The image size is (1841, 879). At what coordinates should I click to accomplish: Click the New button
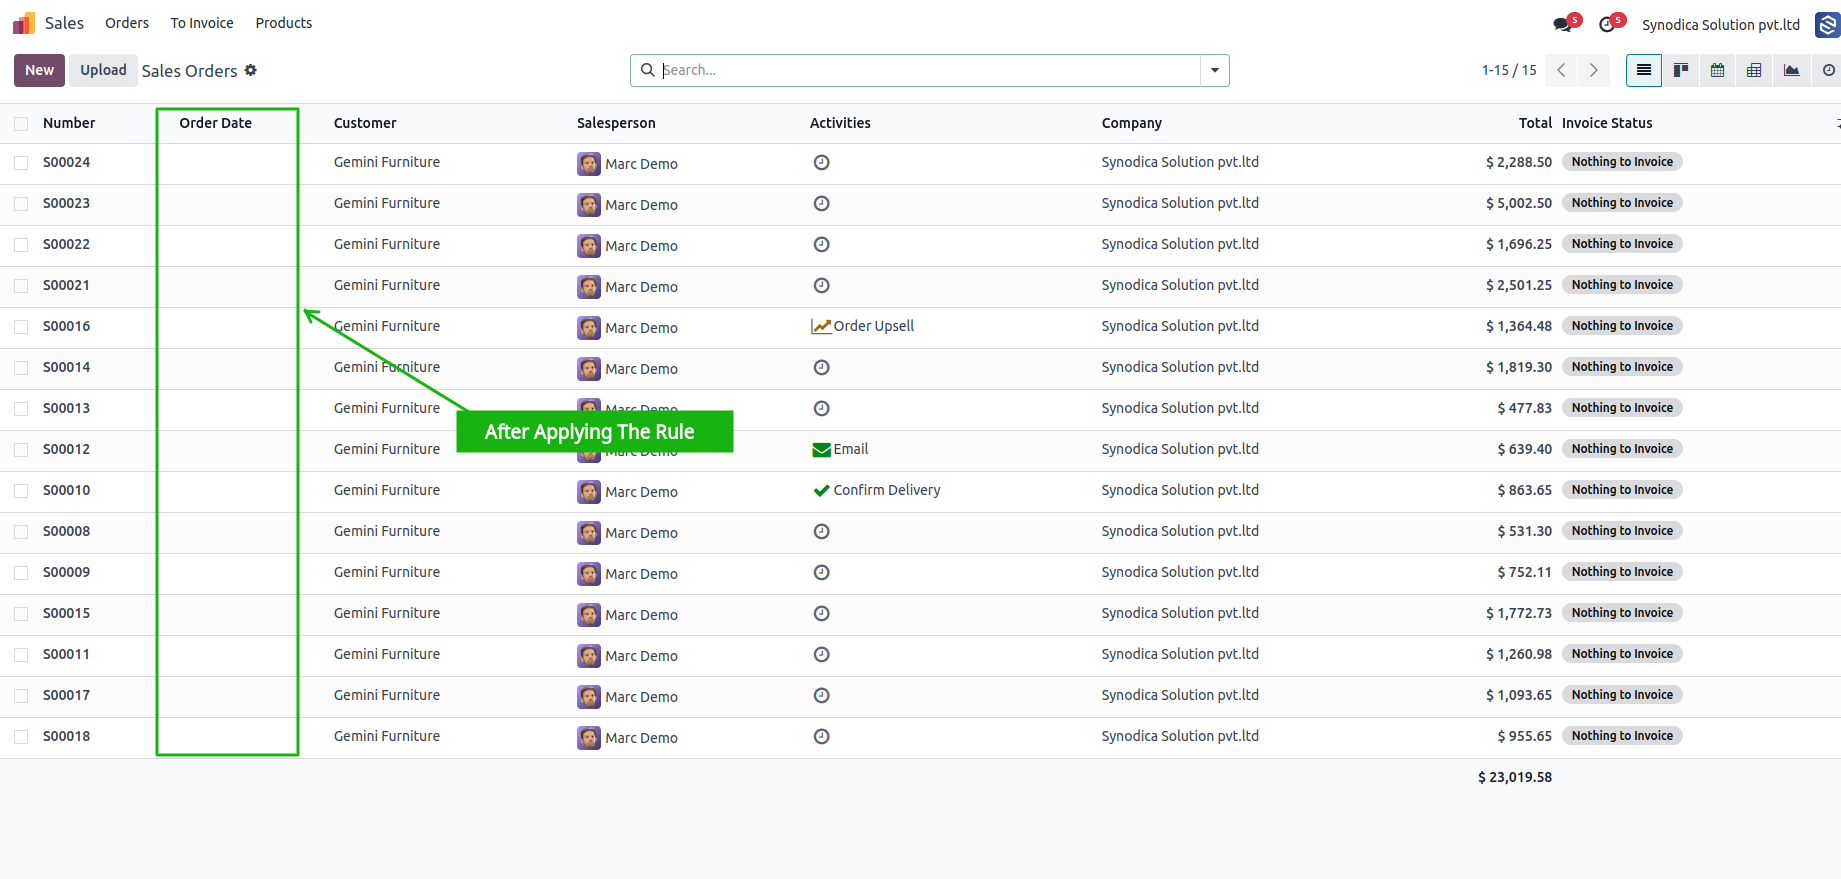39,70
